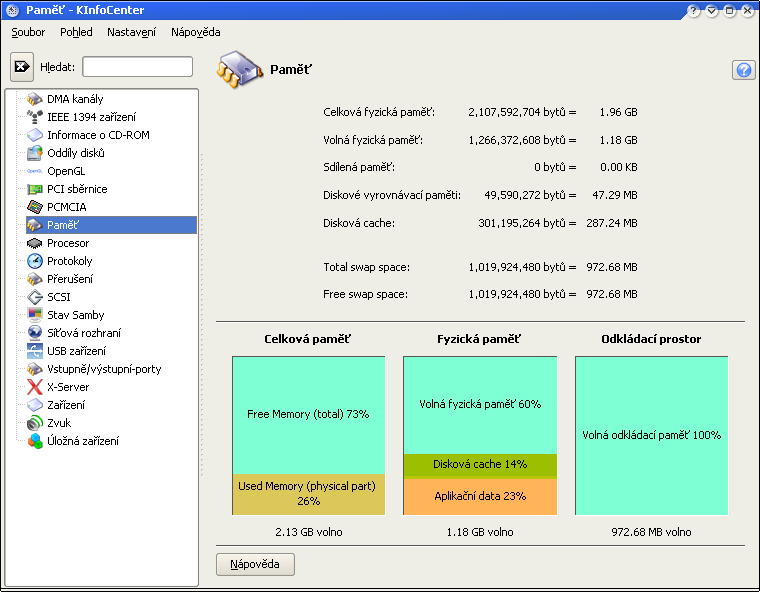The height and width of the screenshot is (592, 760).
Task: Click the Informace o CD-ROM disc icon
Action: coord(35,135)
